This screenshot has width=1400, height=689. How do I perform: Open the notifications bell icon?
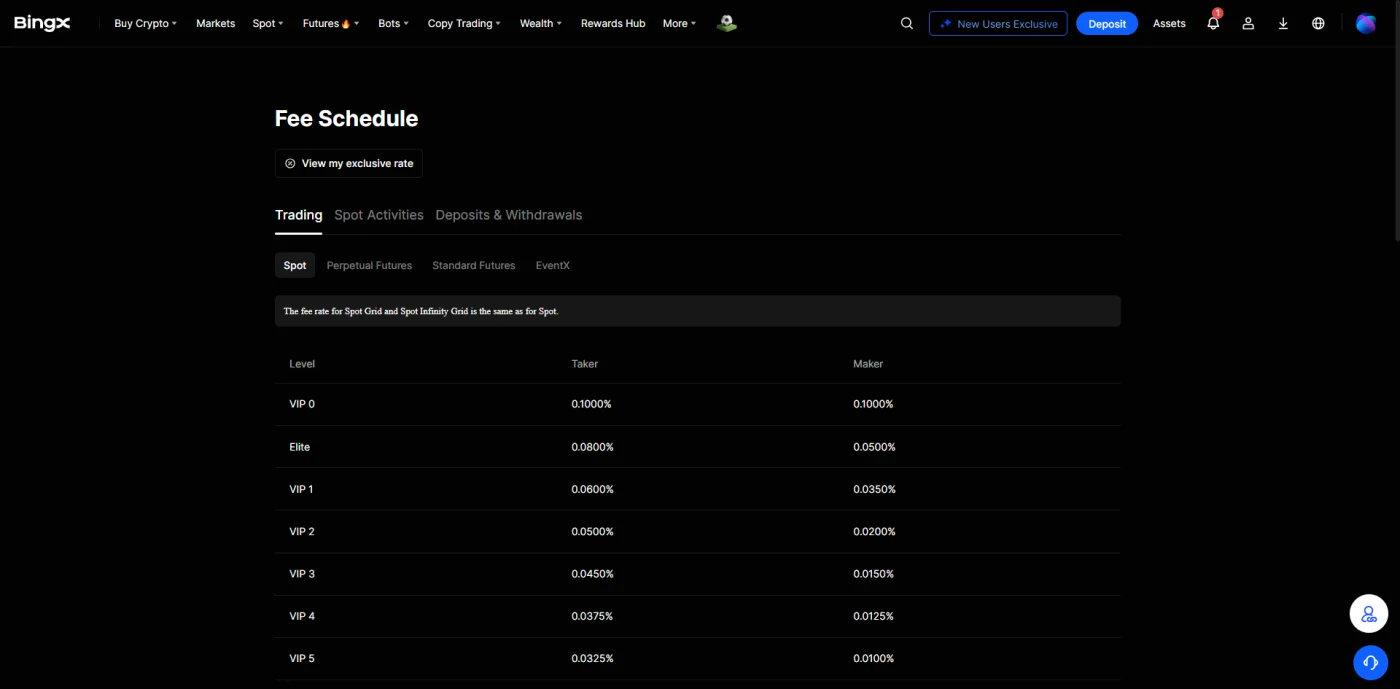pos(1213,23)
